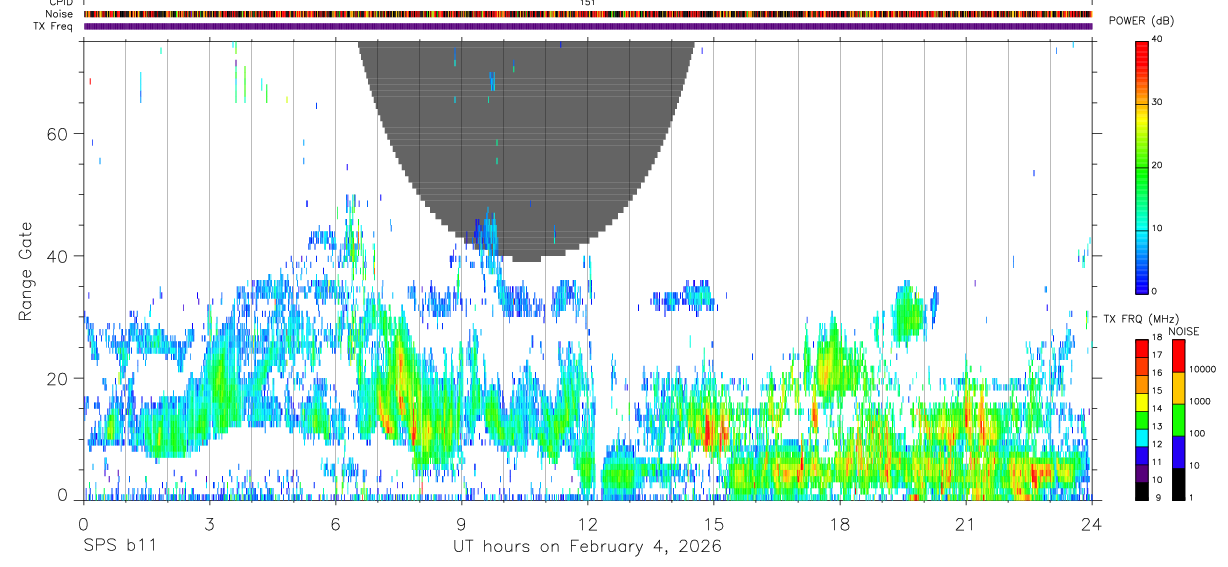Select the 10000 label on the NOISE legend
Viewport: 1228px width, 567px height.
pos(1202,369)
